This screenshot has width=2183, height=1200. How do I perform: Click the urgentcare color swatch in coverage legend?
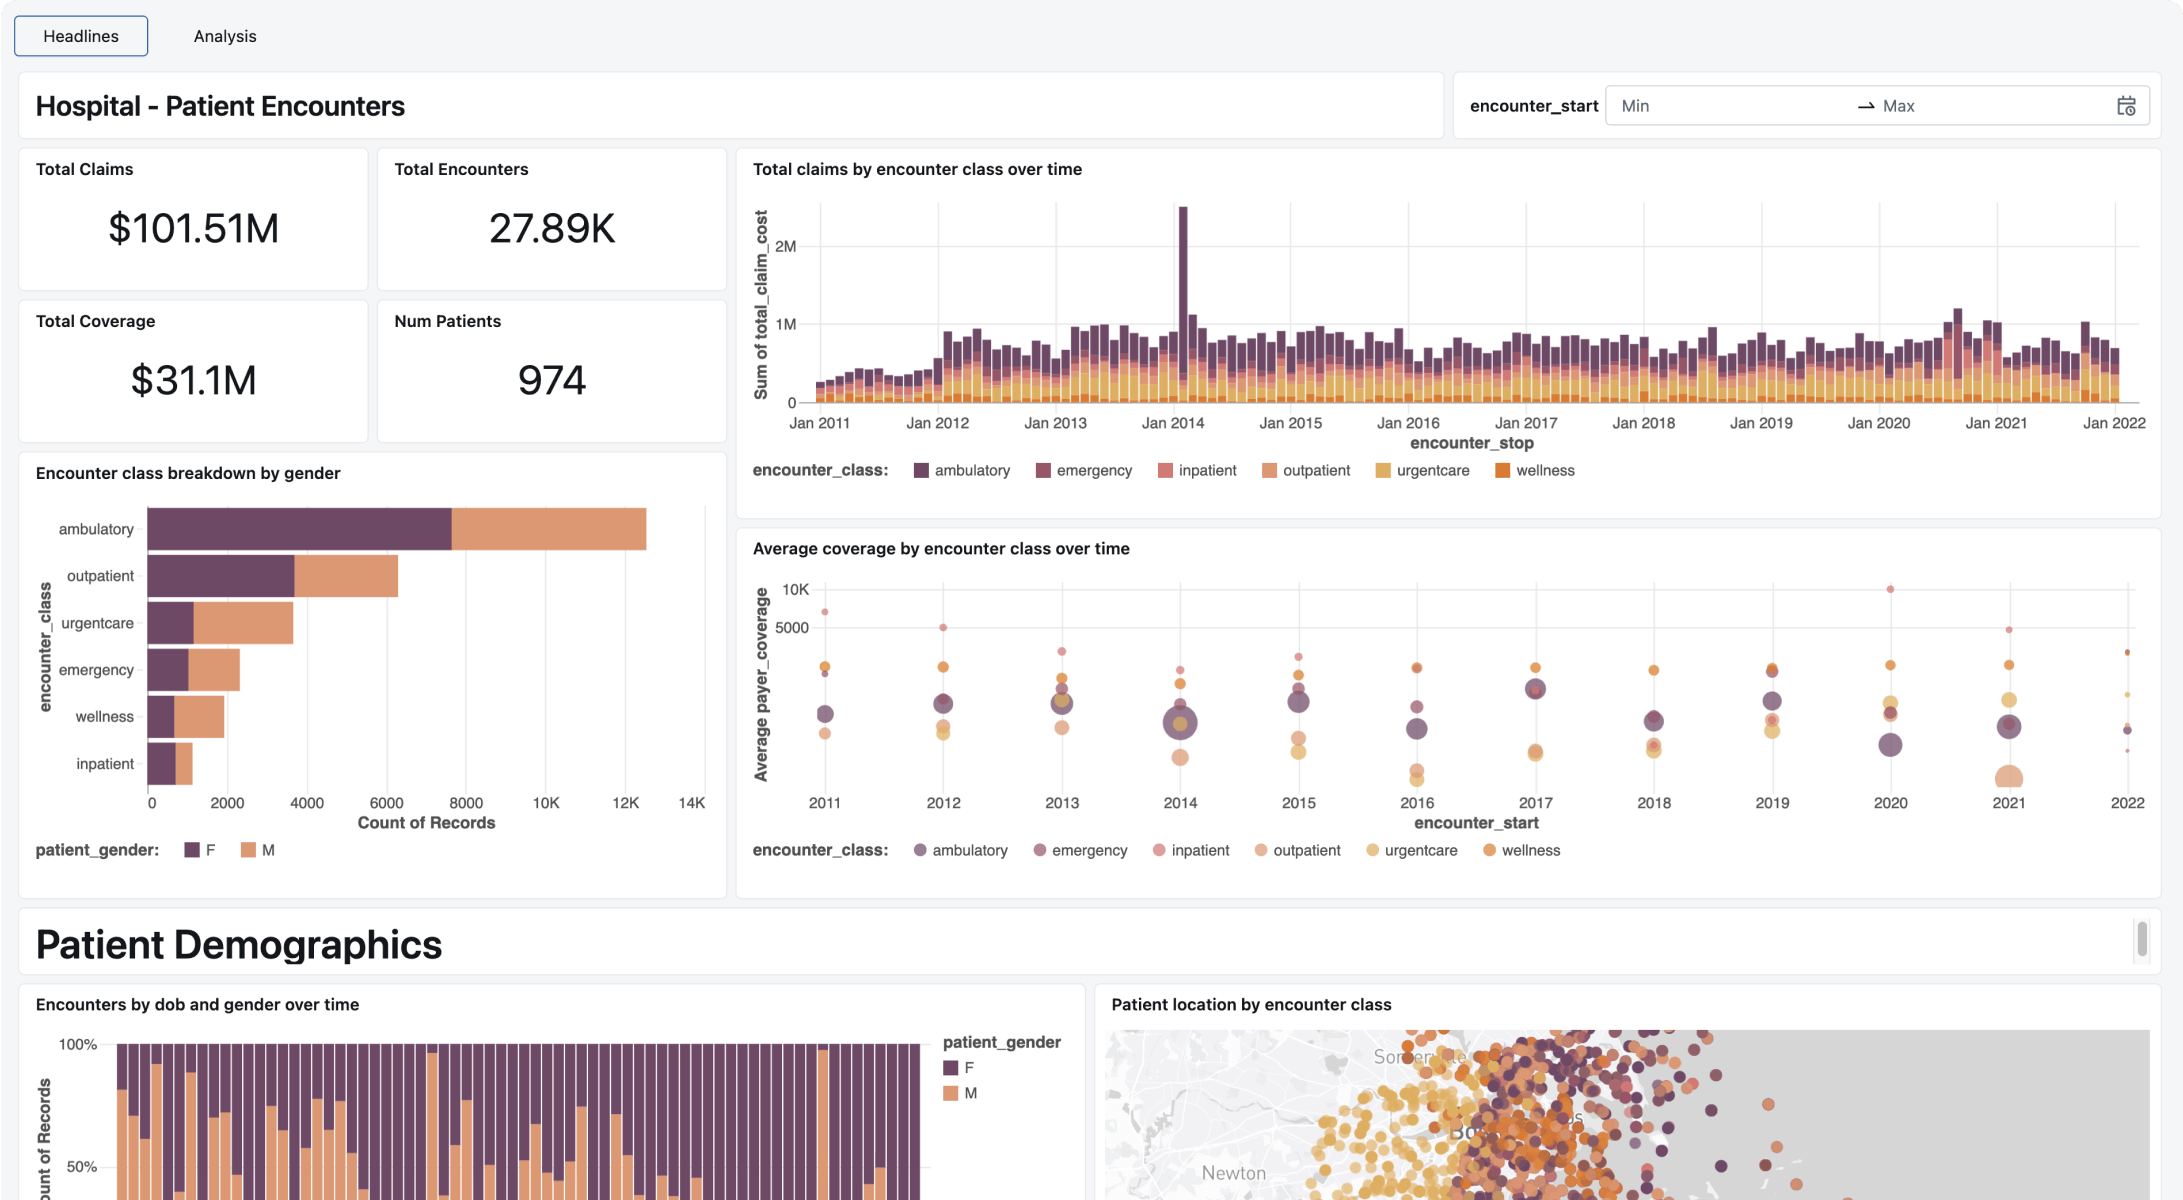pos(1375,850)
